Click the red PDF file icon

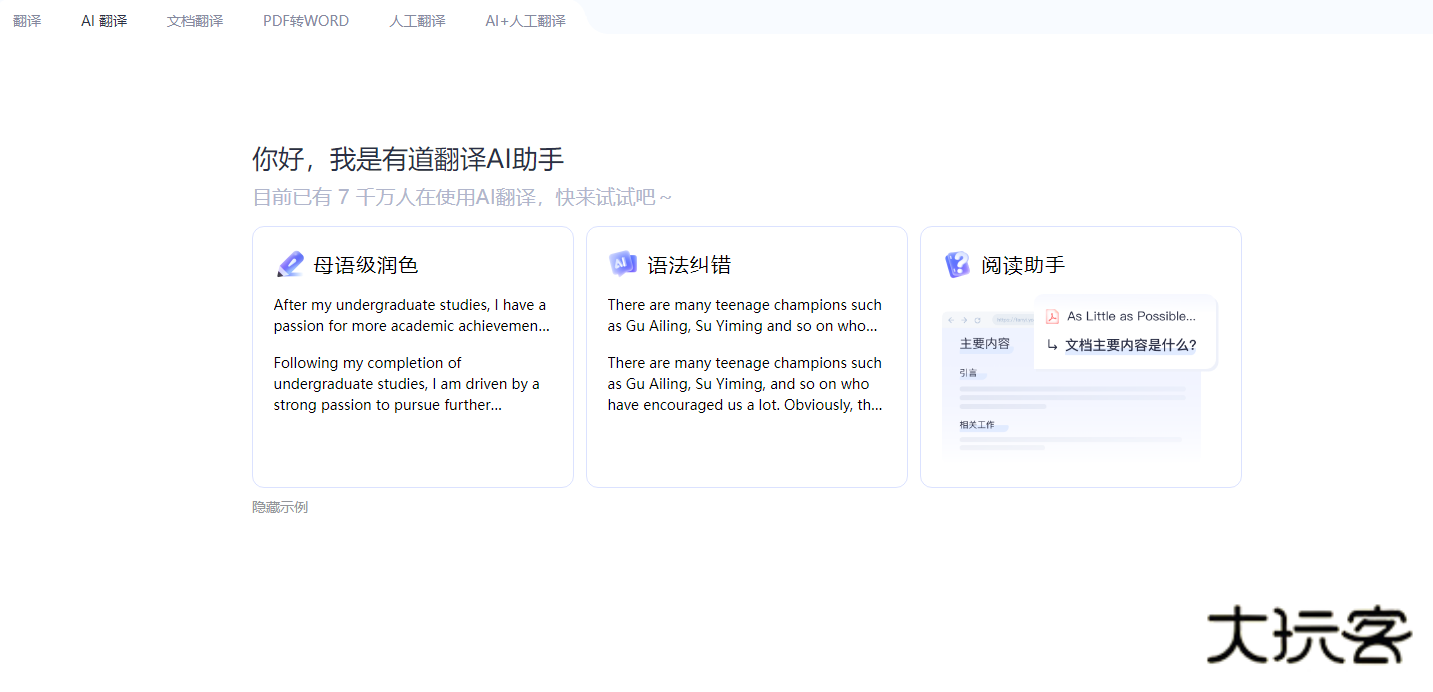1052,317
